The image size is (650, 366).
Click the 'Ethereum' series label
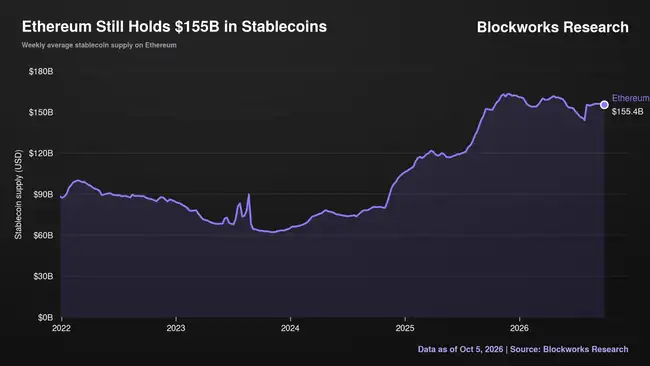click(x=631, y=98)
